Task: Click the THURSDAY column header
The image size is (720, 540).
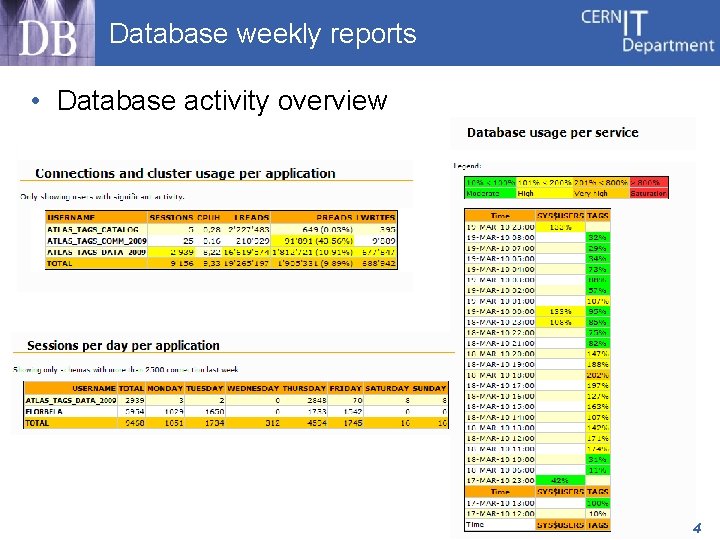Action: (304, 388)
